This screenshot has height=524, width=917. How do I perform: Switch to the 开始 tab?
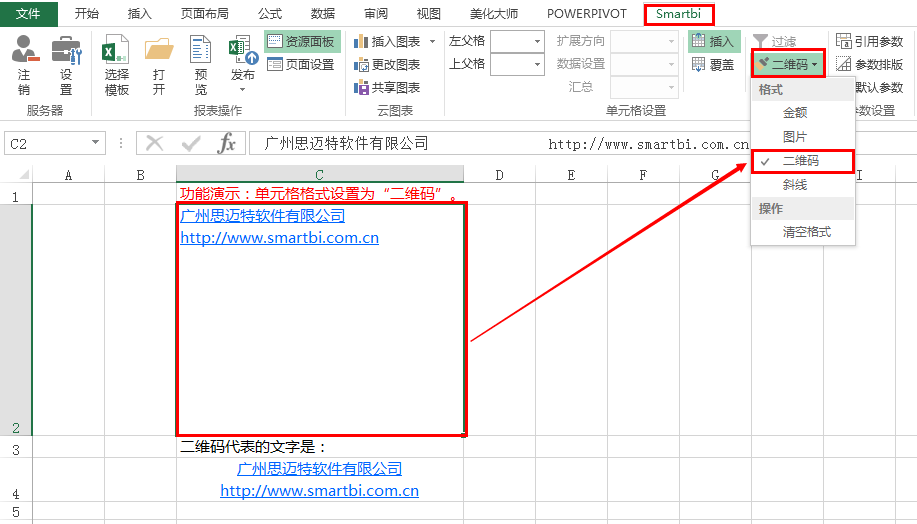click(x=87, y=13)
